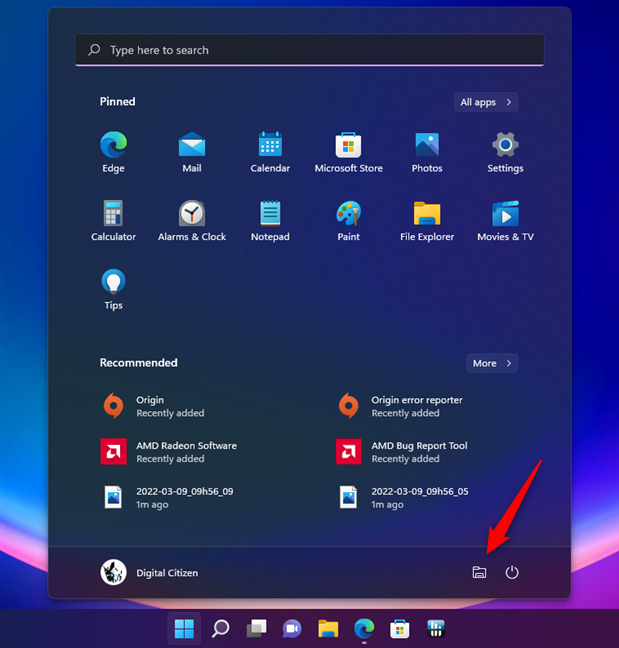
Task: Open the Edge pinned app
Action: pos(113,152)
